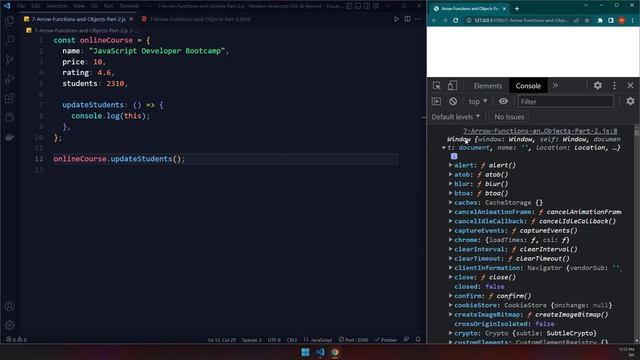
Task: Expand the caches: CacheStorage entry
Action: coord(451,202)
